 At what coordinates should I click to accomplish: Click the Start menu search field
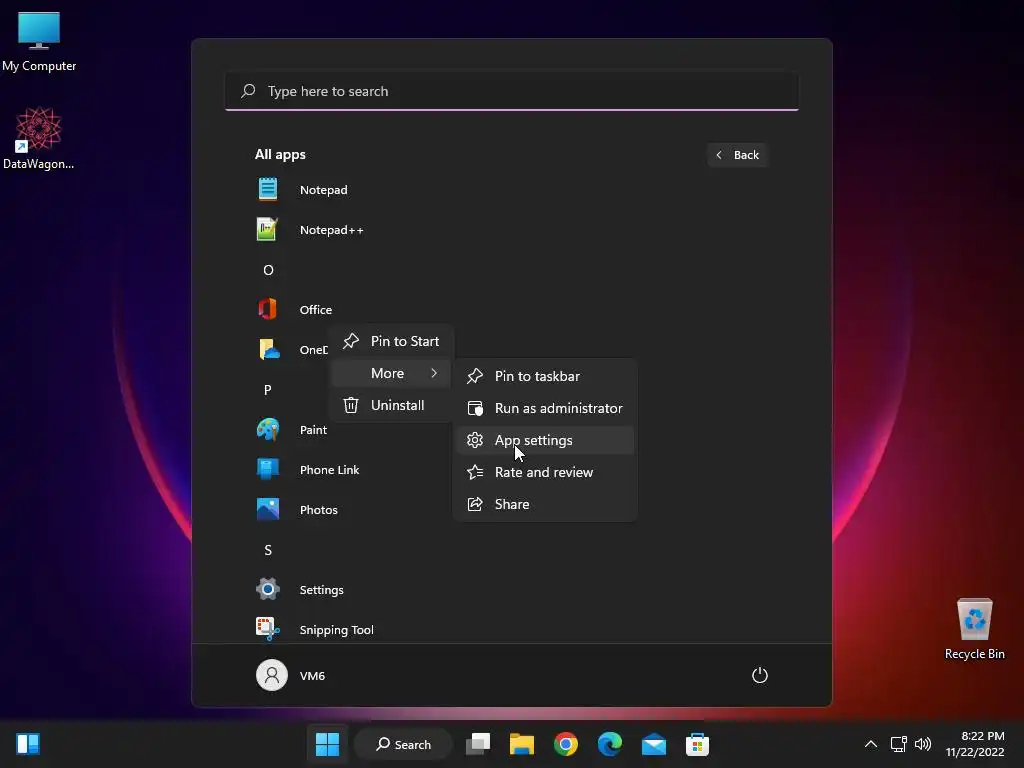click(x=511, y=91)
